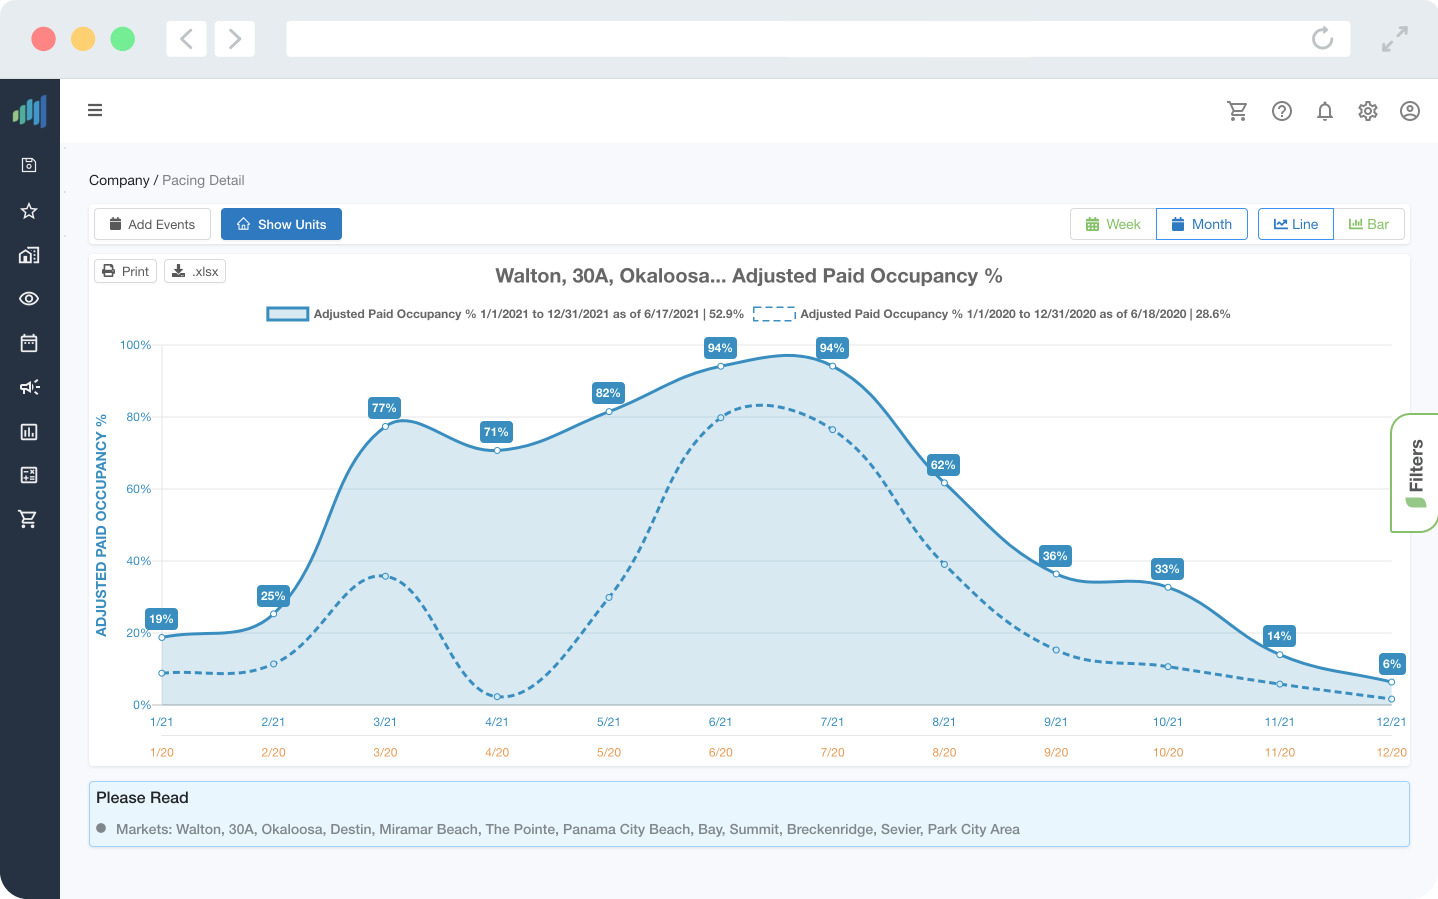The height and width of the screenshot is (899, 1438).
Task: Select the bar chart reports icon in sidebar
Action: pos(30,431)
